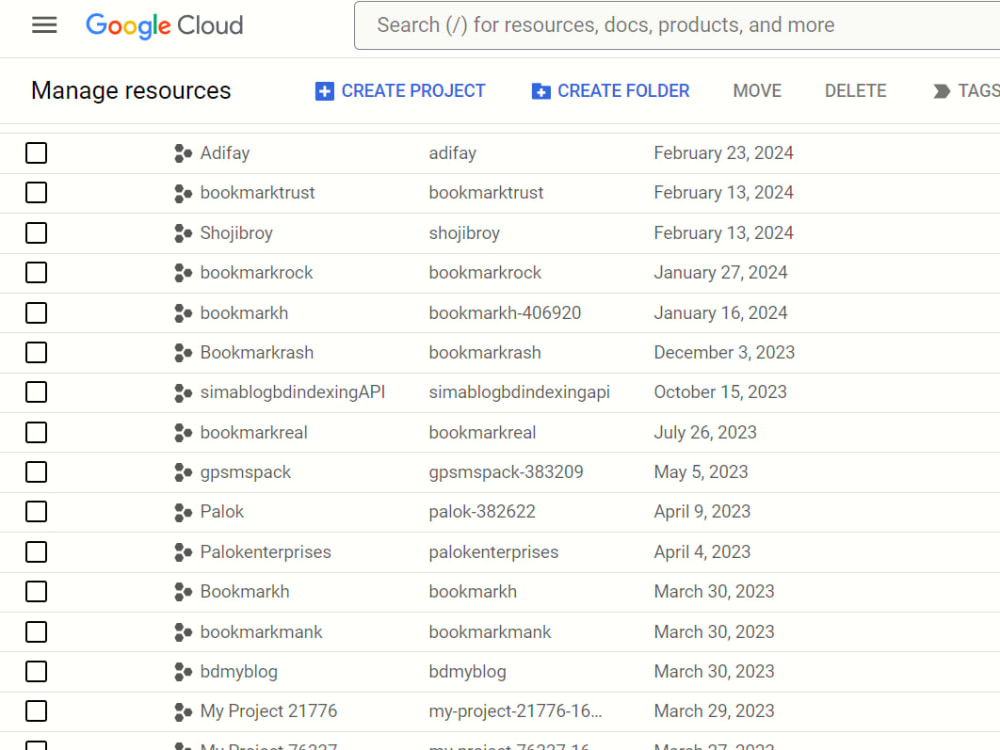Image resolution: width=1000 pixels, height=750 pixels.
Task: Click the Tags label icon
Action: click(x=941, y=91)
